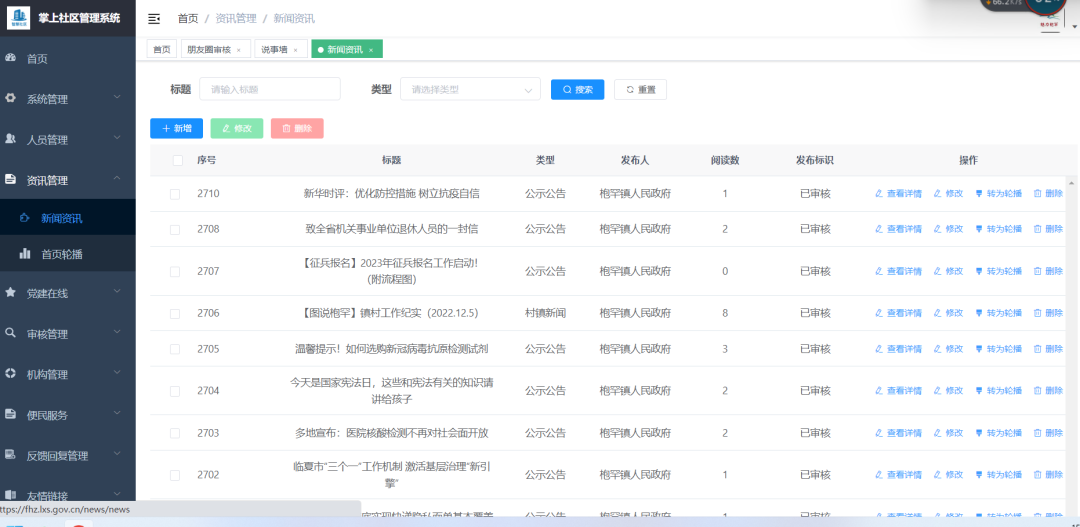
Task: Check the checkbox for row 2710
Action: tap(175, 194)
